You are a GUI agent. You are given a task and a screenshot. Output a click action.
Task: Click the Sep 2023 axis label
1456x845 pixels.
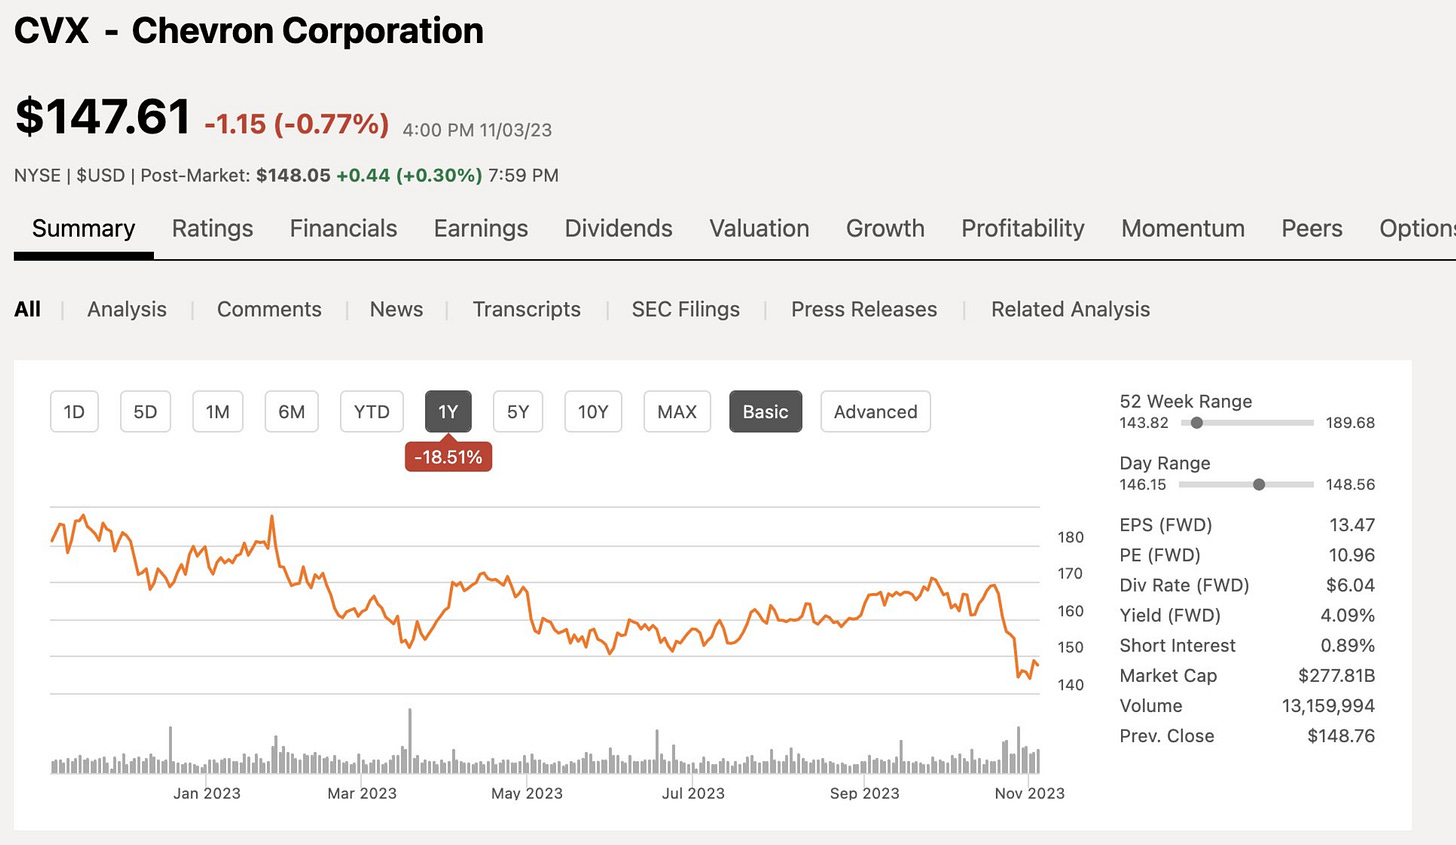point(864,793)
